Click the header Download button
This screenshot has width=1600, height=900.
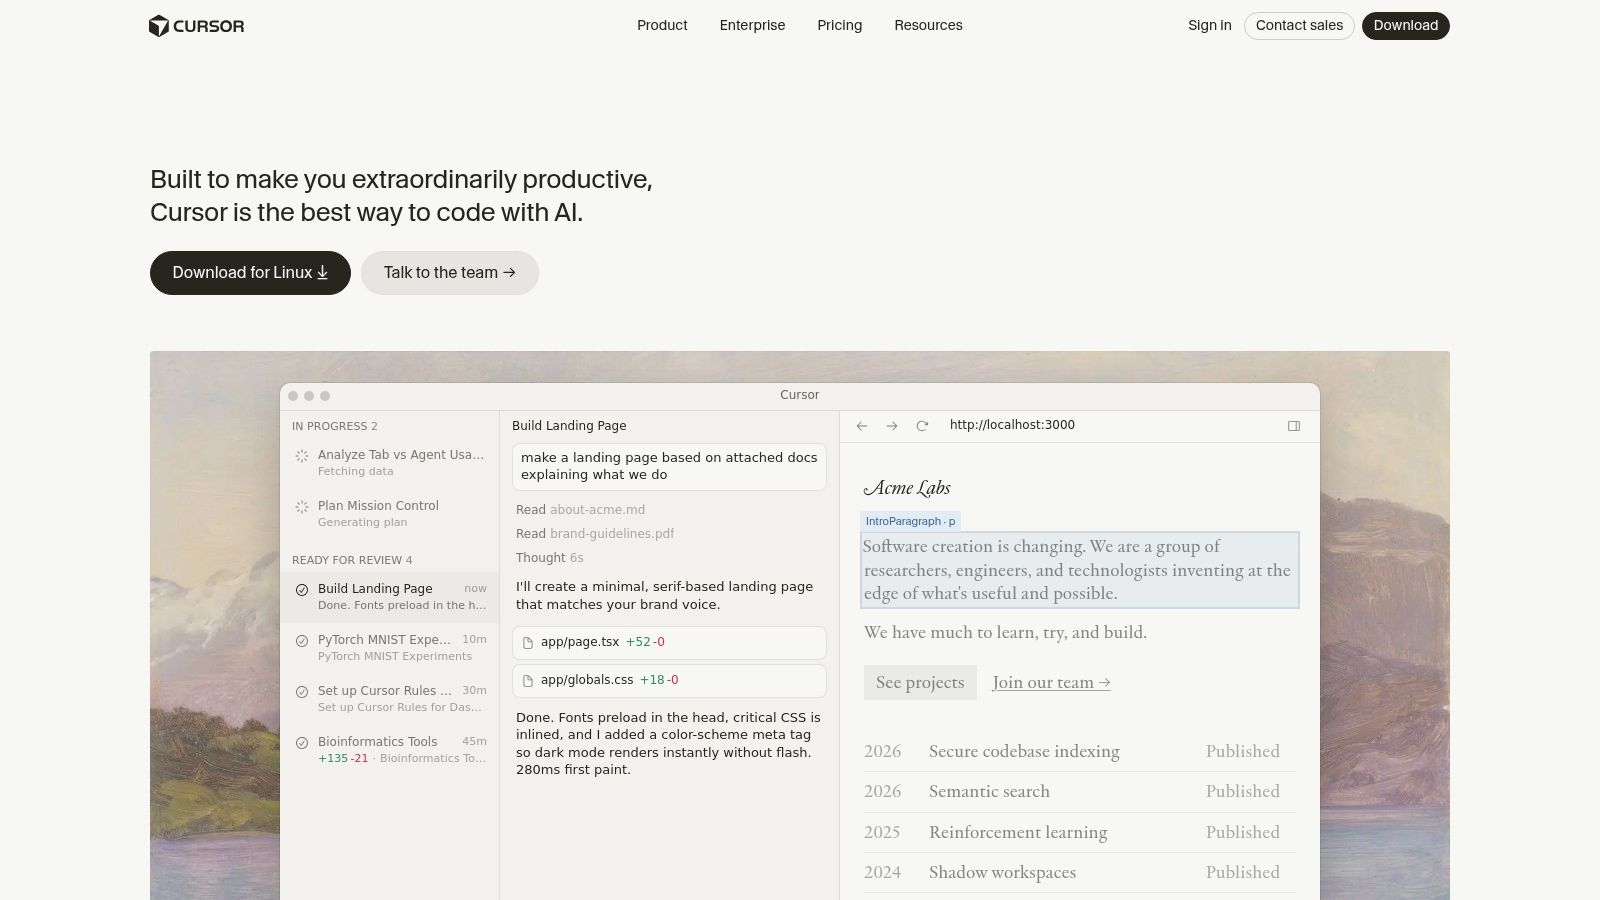point(1405,26)
